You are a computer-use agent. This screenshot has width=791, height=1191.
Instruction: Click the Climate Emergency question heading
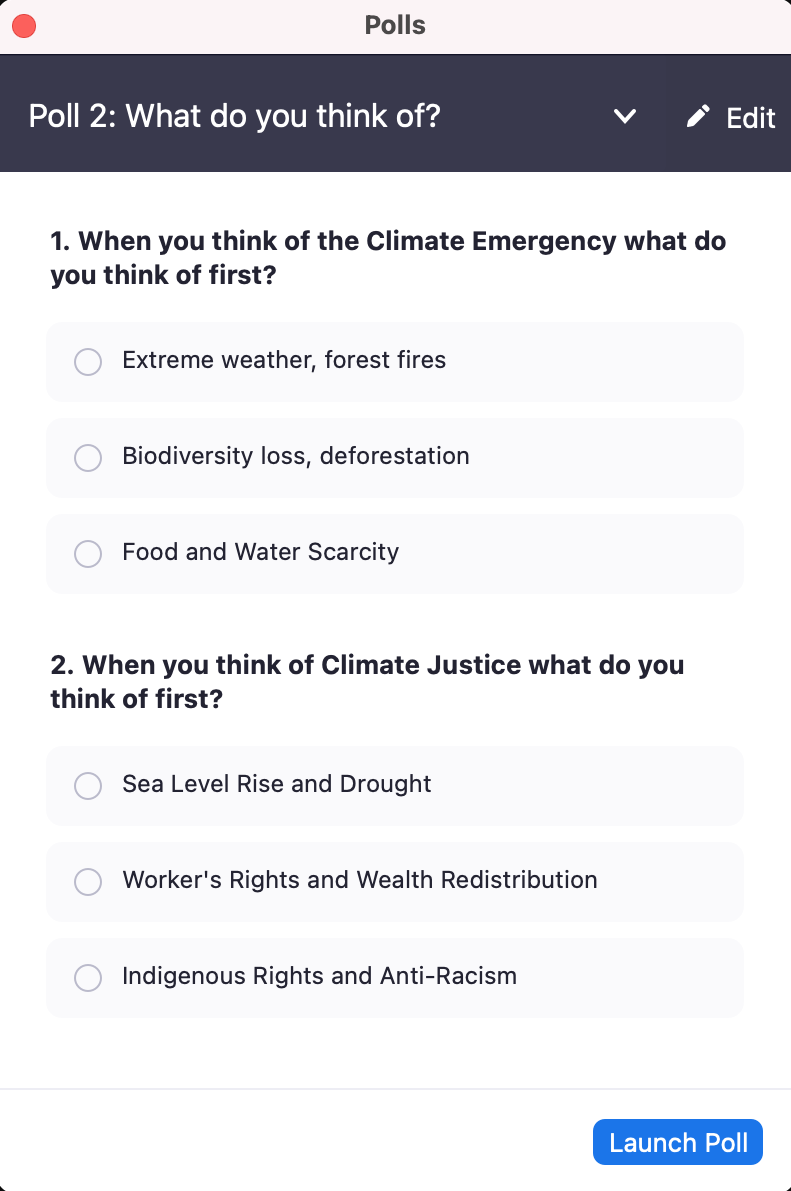[x=388, y=258]
